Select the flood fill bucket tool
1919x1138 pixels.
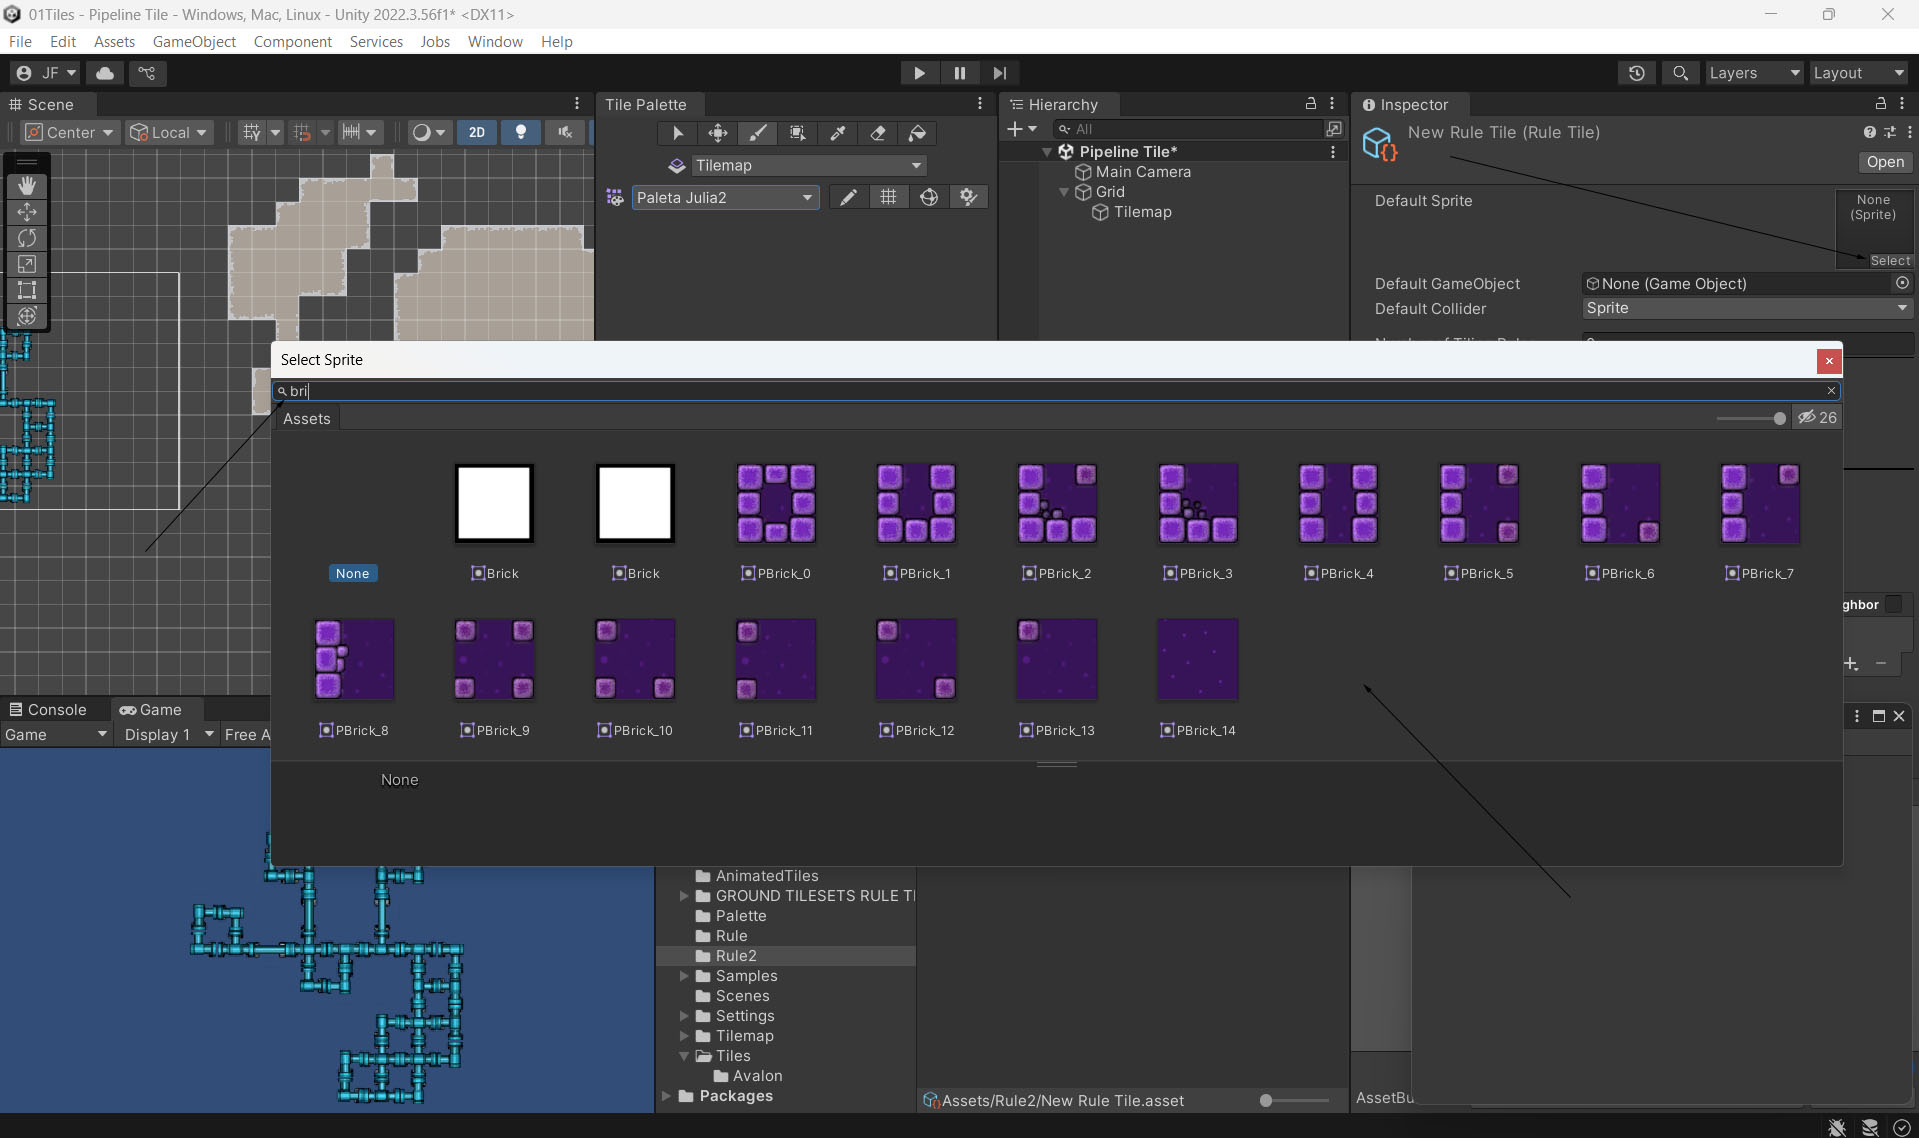[917, 133]
